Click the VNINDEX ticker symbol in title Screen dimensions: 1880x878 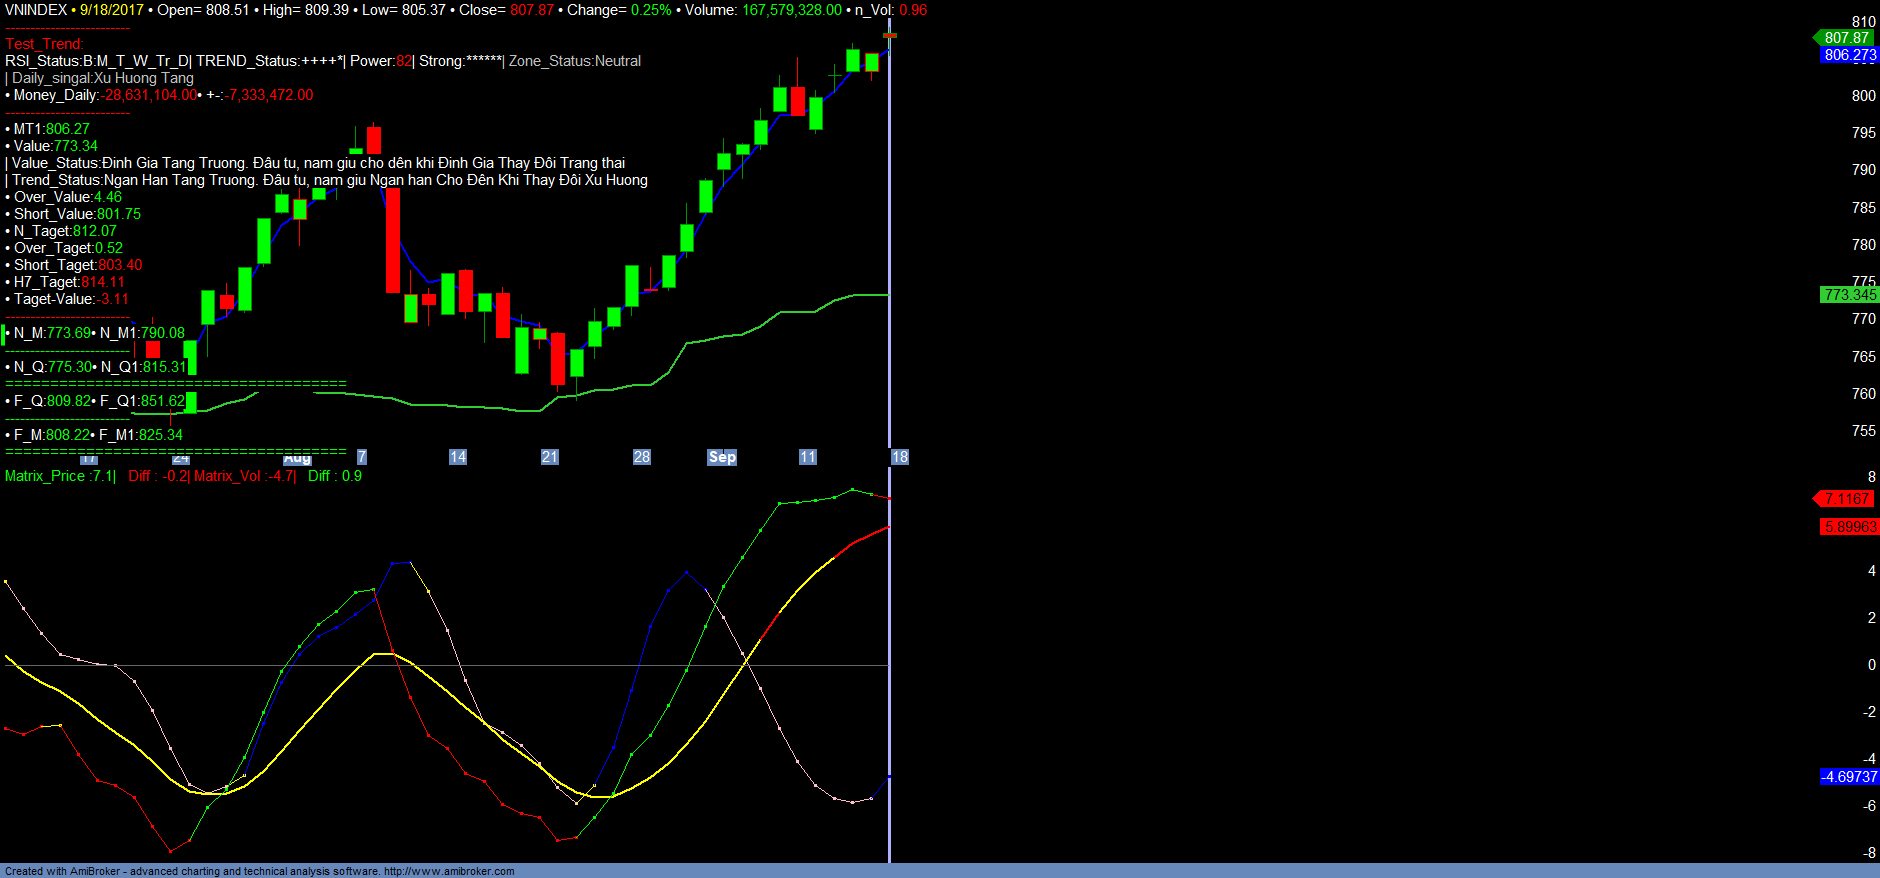36,10
